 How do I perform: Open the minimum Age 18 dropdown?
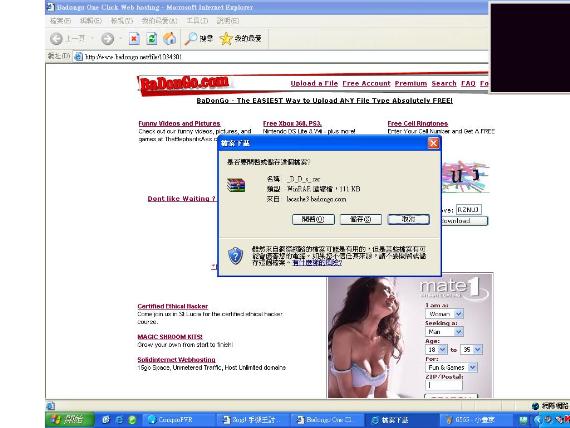pyautogui.click(x=442, y=349)
